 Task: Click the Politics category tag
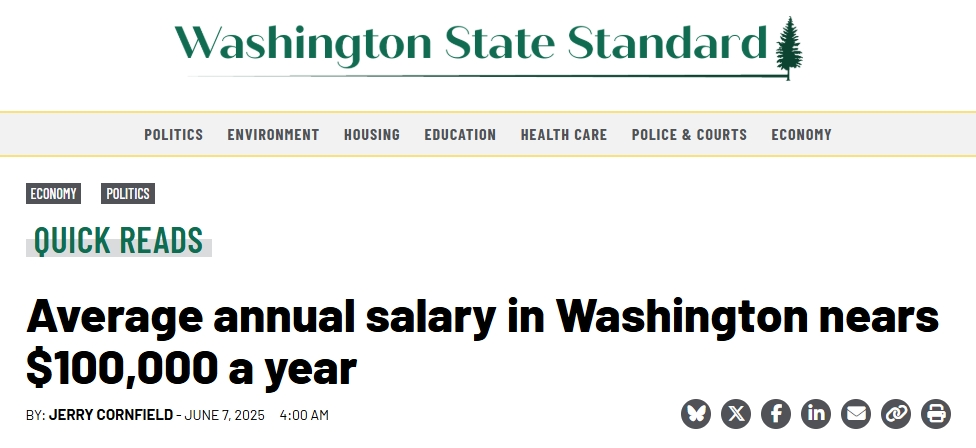128,194
